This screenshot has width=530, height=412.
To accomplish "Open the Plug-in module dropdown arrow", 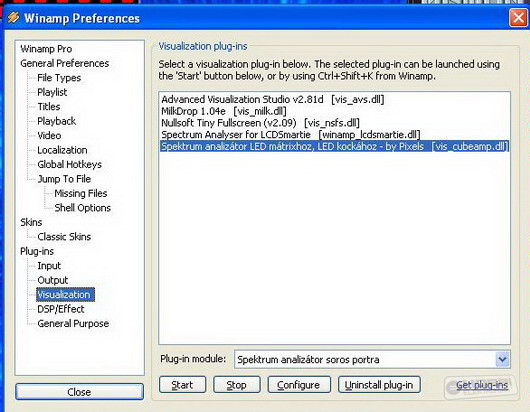I will point(502,359).
